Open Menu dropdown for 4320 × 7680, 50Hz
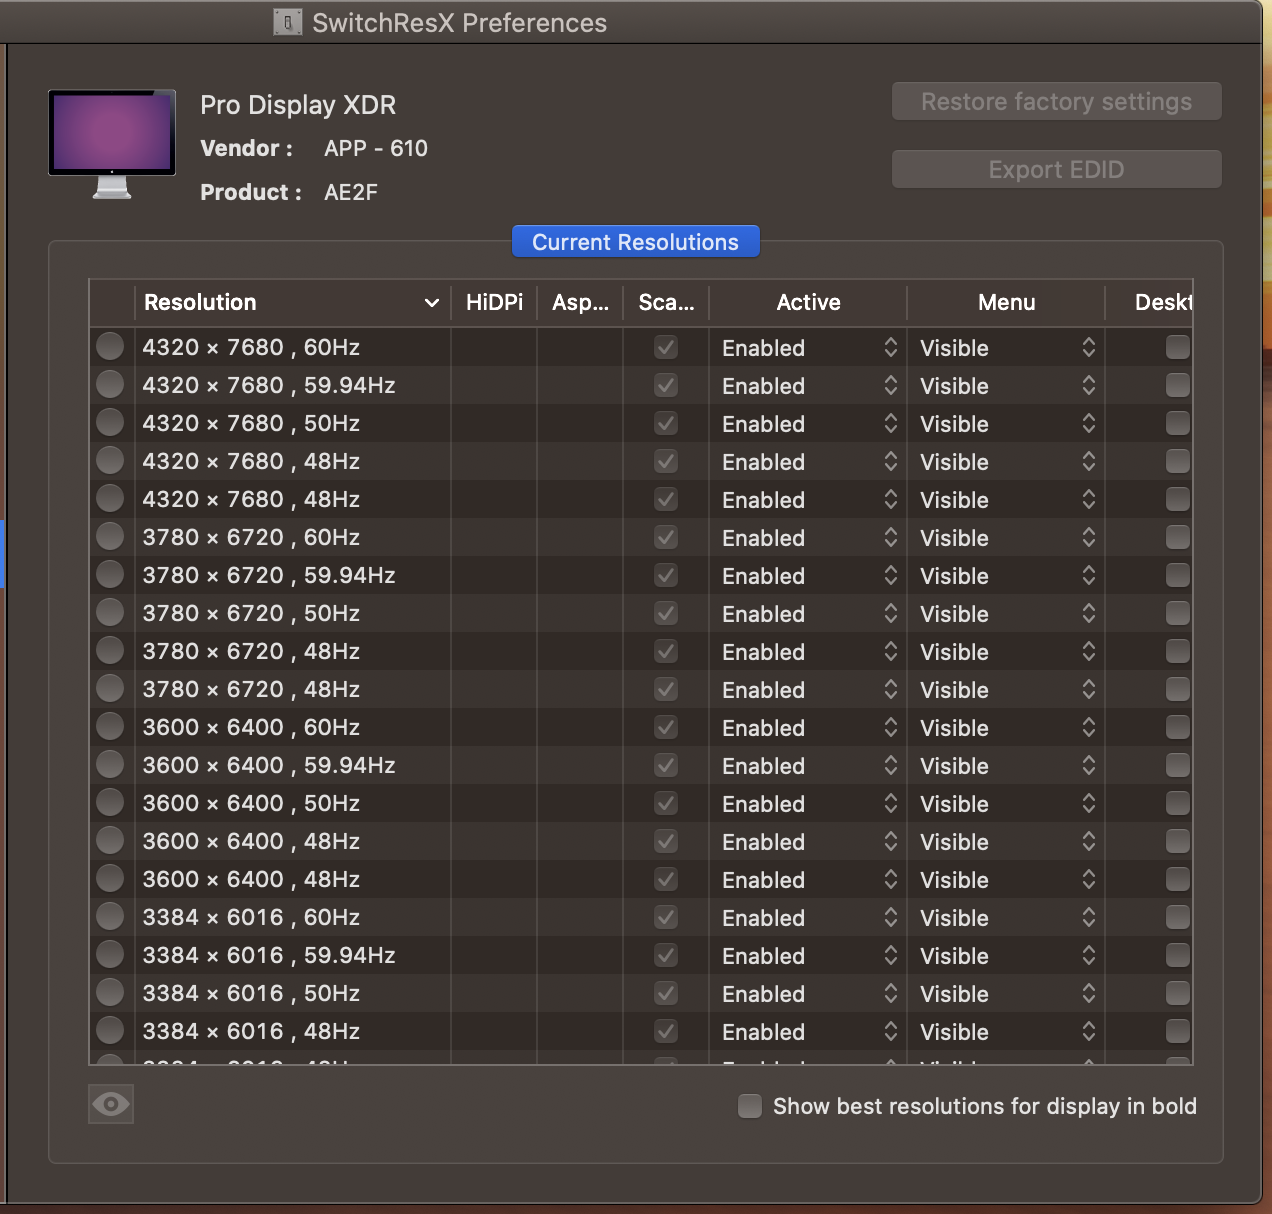This screenshot has height=1214, width=1272. pos(1006,423)
